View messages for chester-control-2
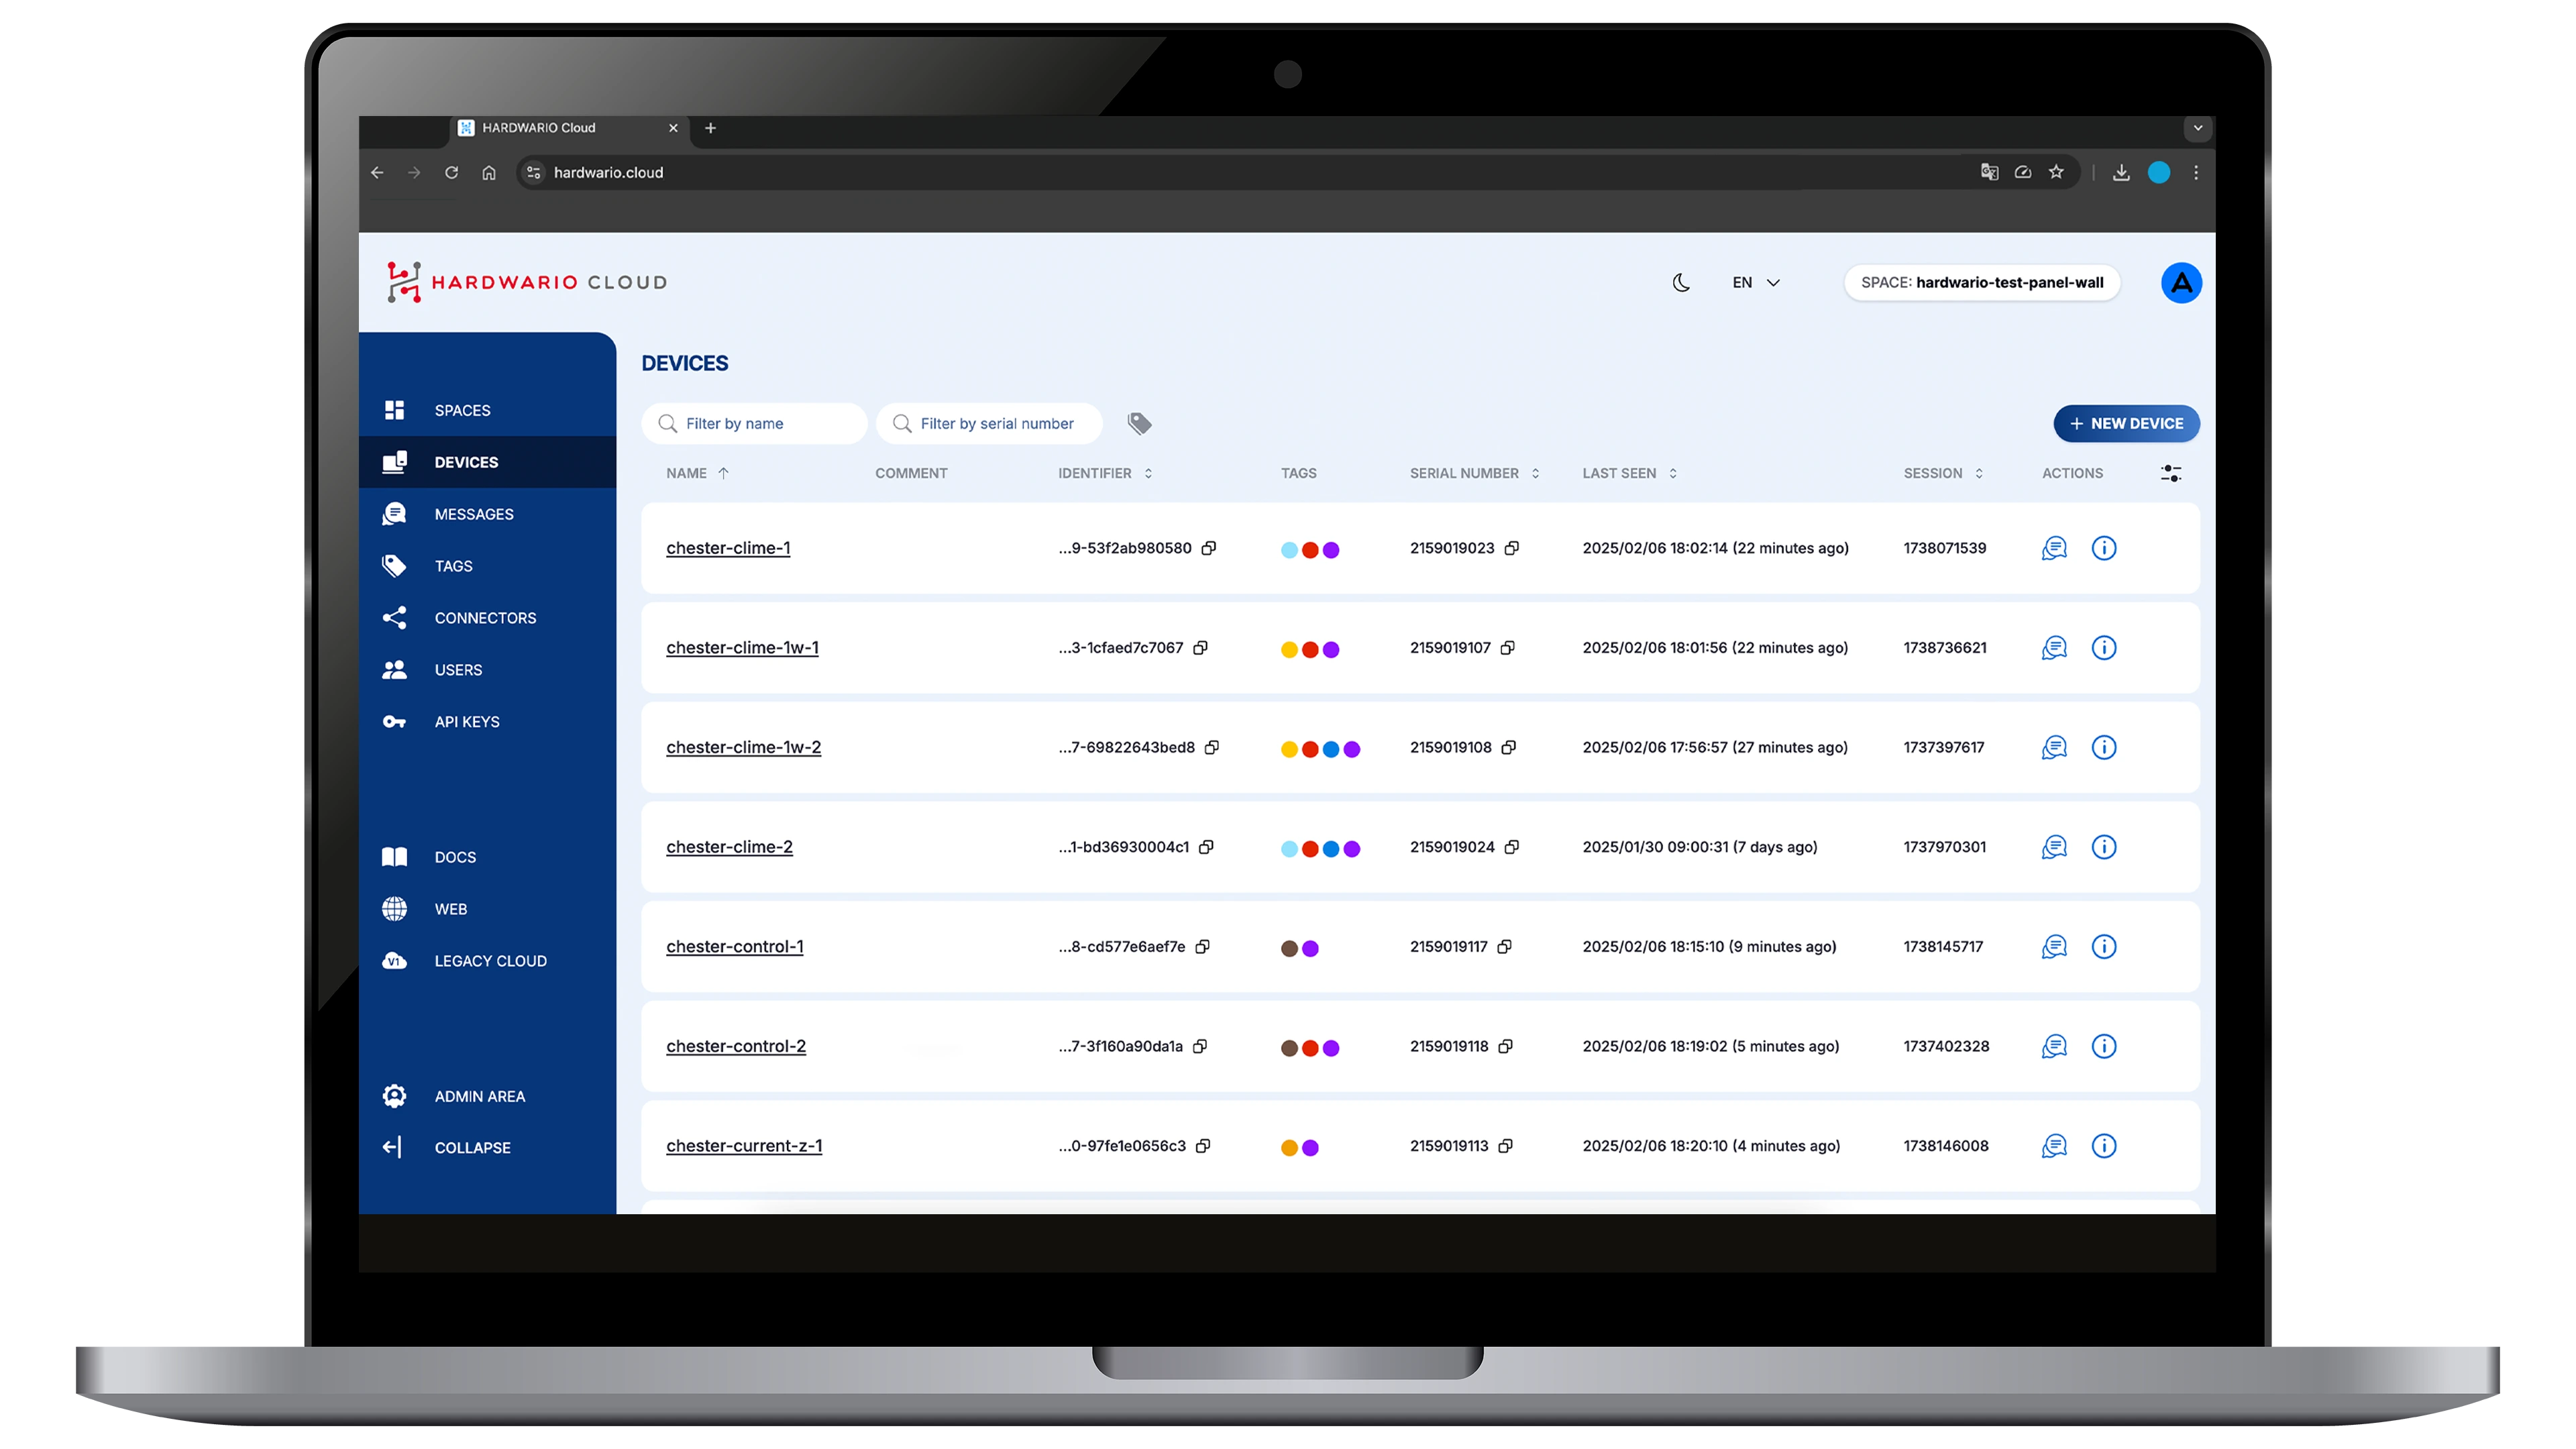2576x1449 pixels. click(x=2054, y=1046)
